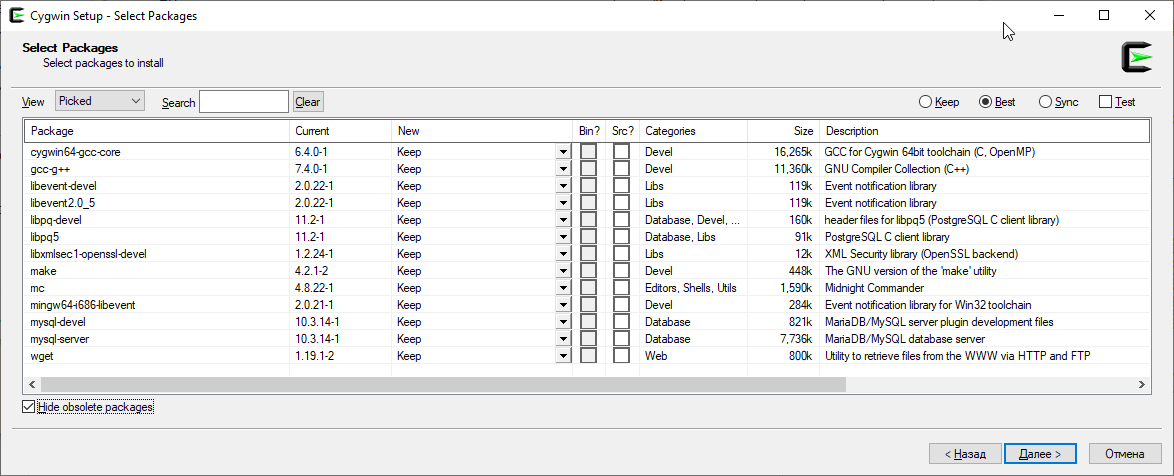Tick Src? checkbox for gcc-g++

[621, 168]
